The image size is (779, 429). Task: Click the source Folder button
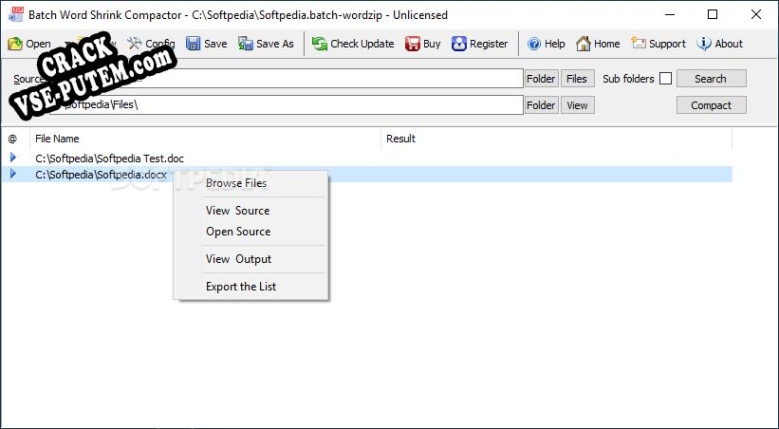point(542,78)
